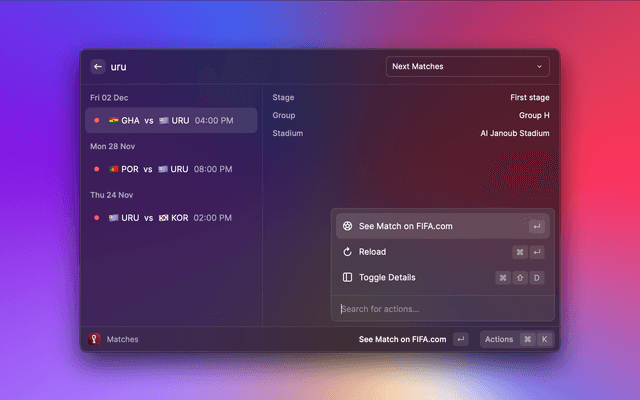This screenshot has width=640, height=400.
Task: Focus the Search for actions field
Action: [x=442, y=308]
